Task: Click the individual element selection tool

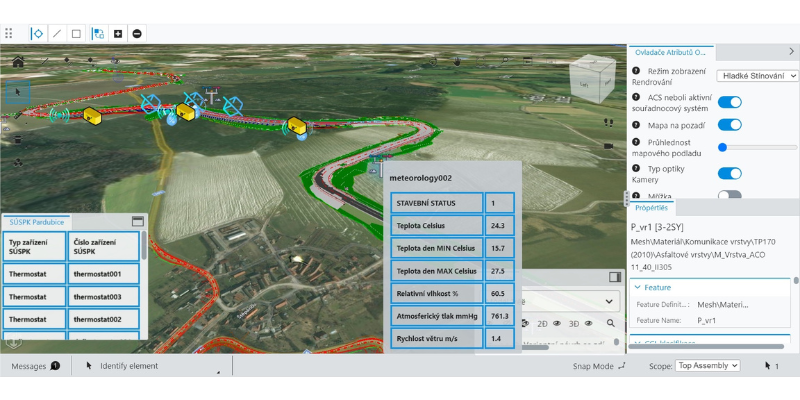Action: click(x=37, y=33)
